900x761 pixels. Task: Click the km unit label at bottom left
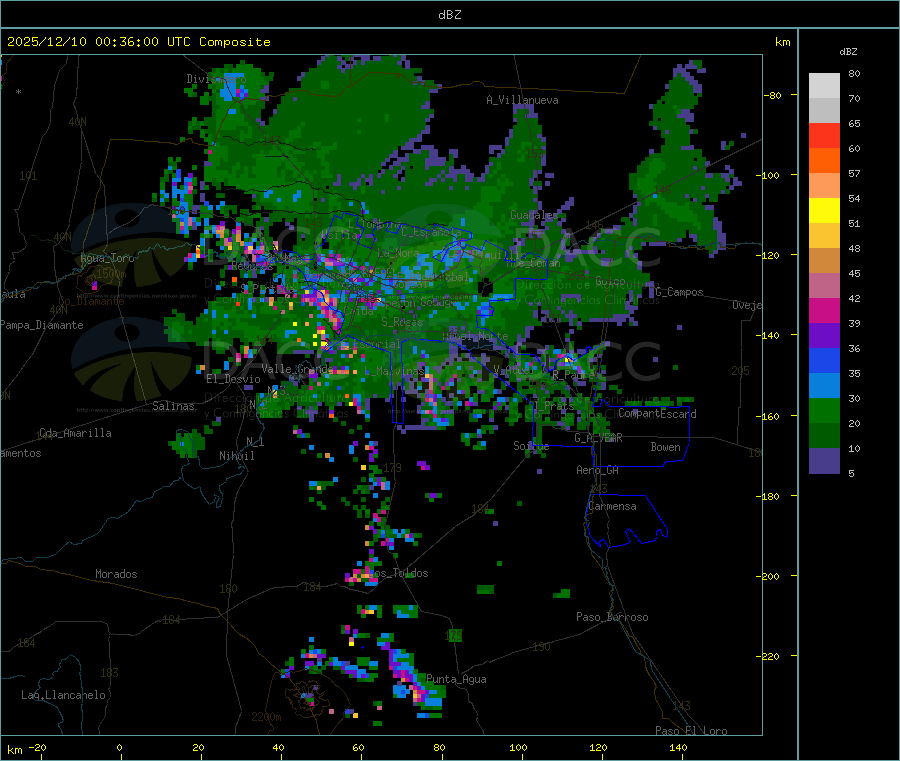pos(15,750)
